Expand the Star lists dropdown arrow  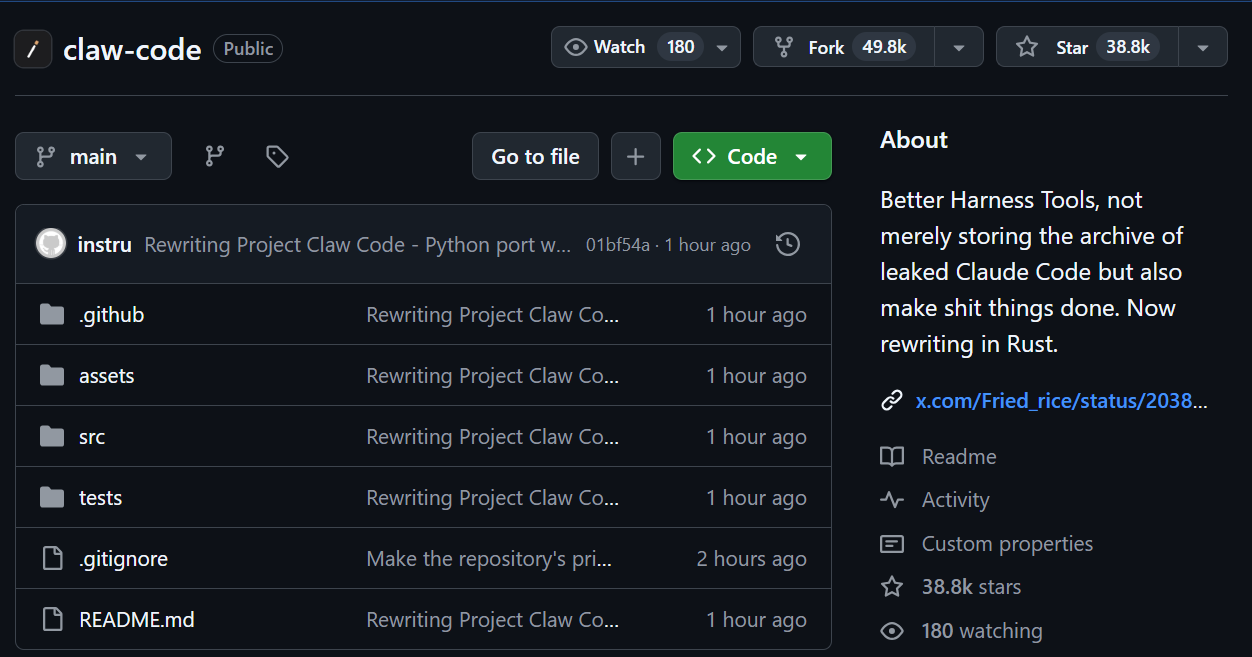1203,47
